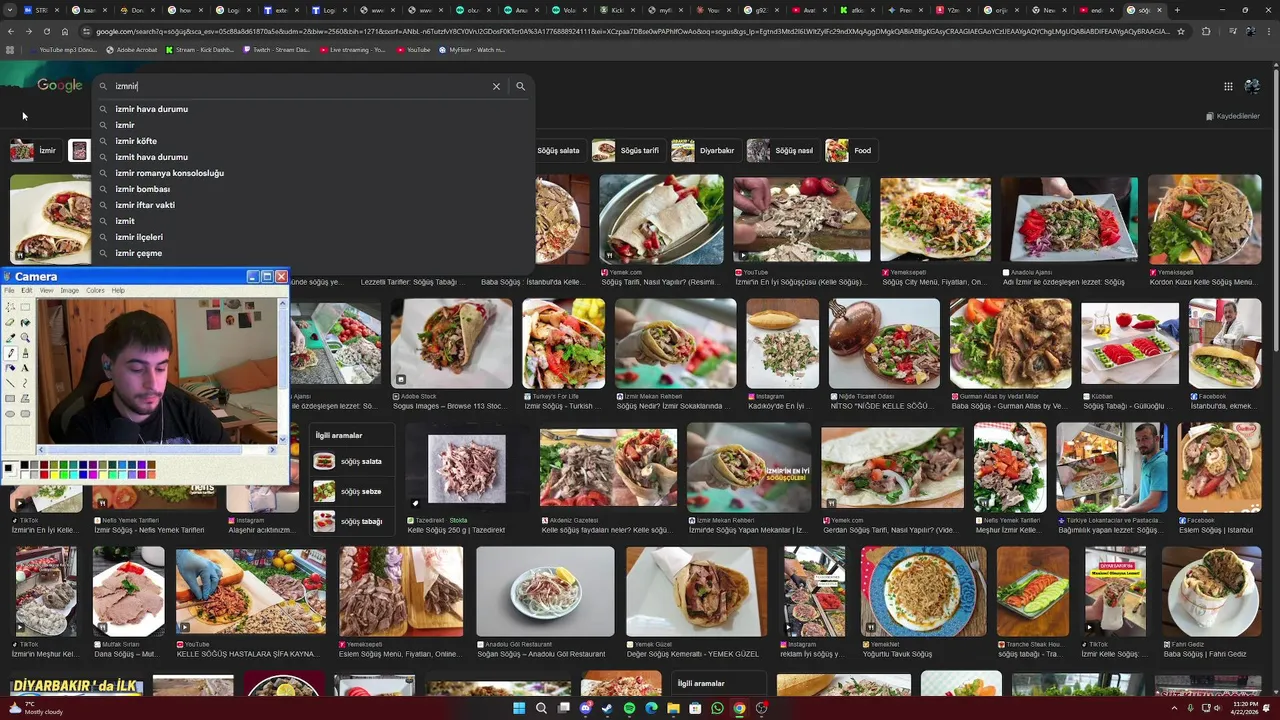The width and height of the screenshot is (1280, 720).
Task: Pick the red swatch in Camera palette
Action: coord(44,475)
